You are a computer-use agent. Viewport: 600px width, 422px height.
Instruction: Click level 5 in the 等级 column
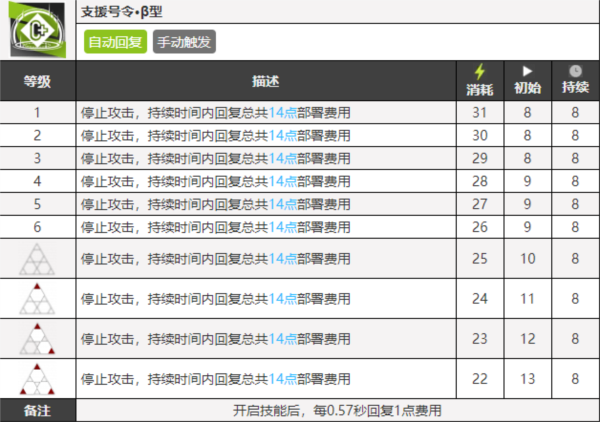point(37,204)
